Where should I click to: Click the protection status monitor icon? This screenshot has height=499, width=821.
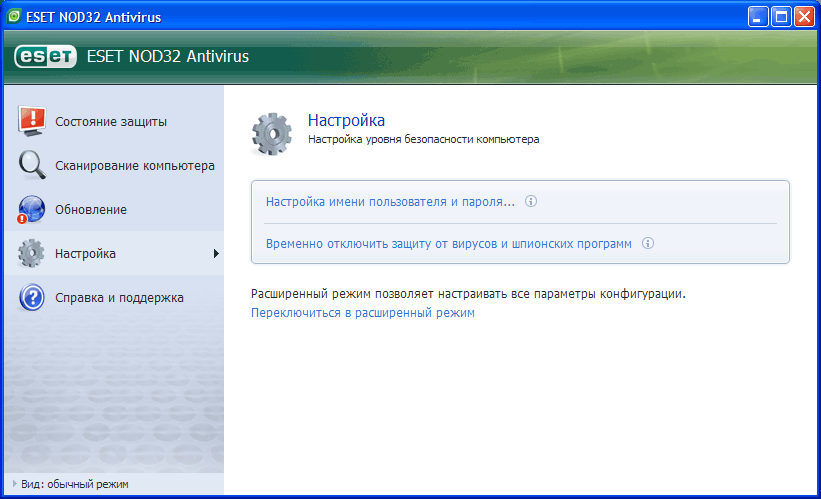pos(32,121)
